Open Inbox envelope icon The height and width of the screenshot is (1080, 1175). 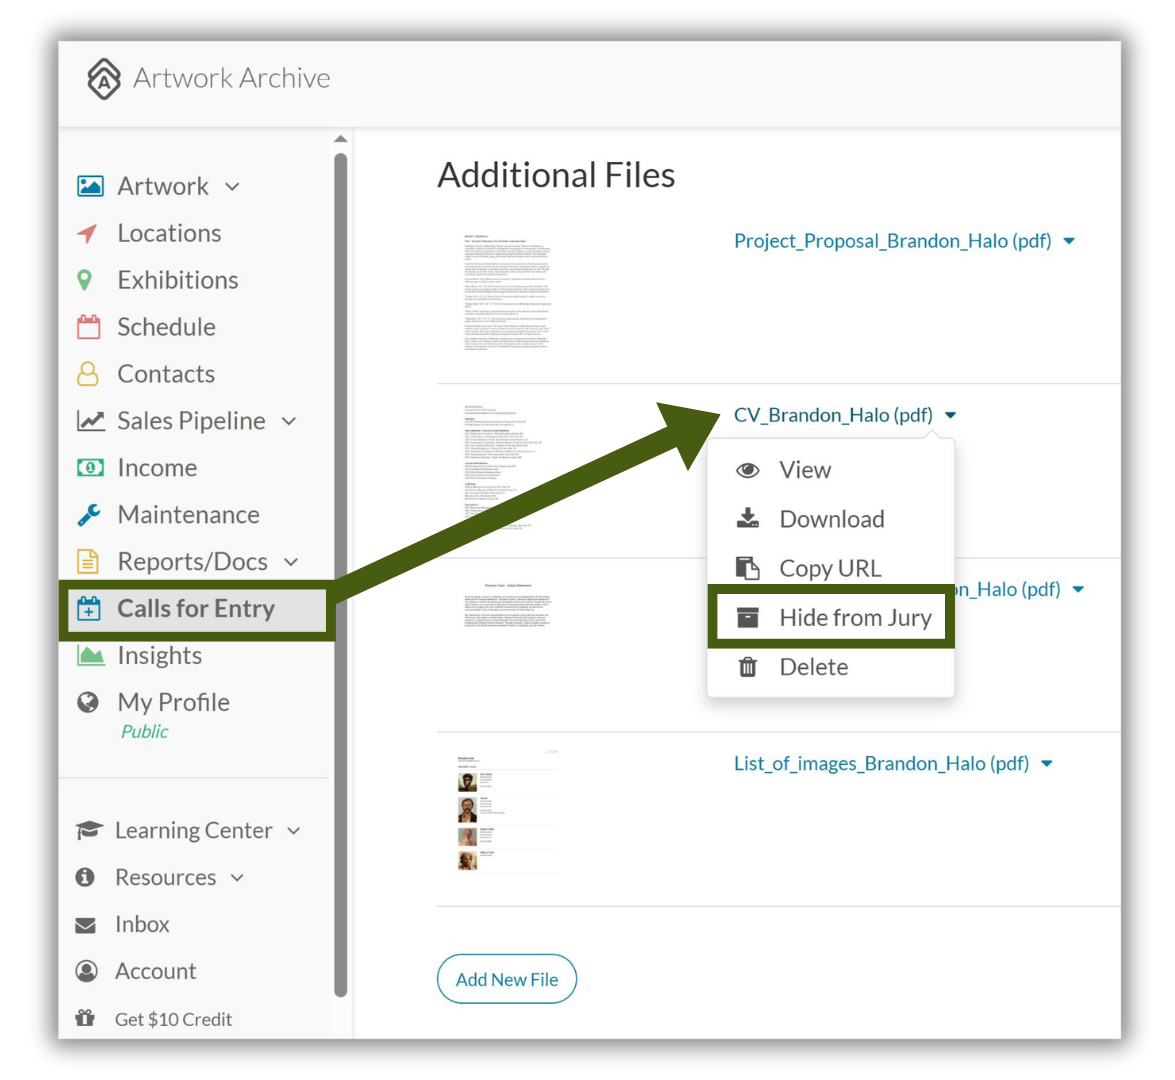tap(85, 926)
